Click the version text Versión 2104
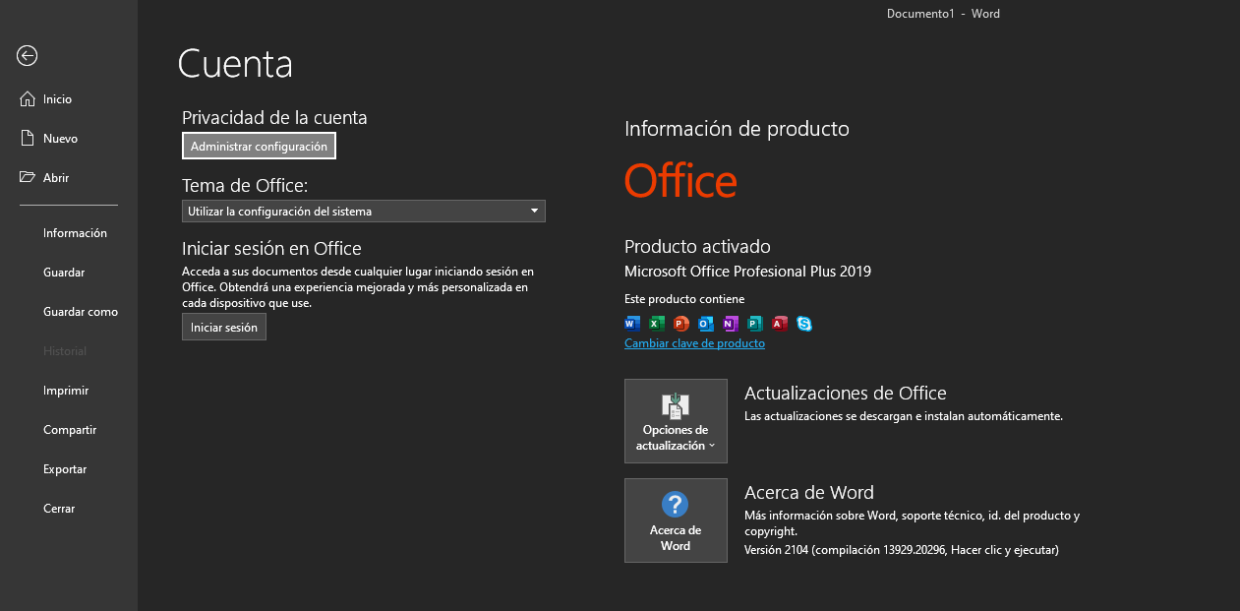The width and height of the screenshot is (1240, 611). [x=776, y=550]
